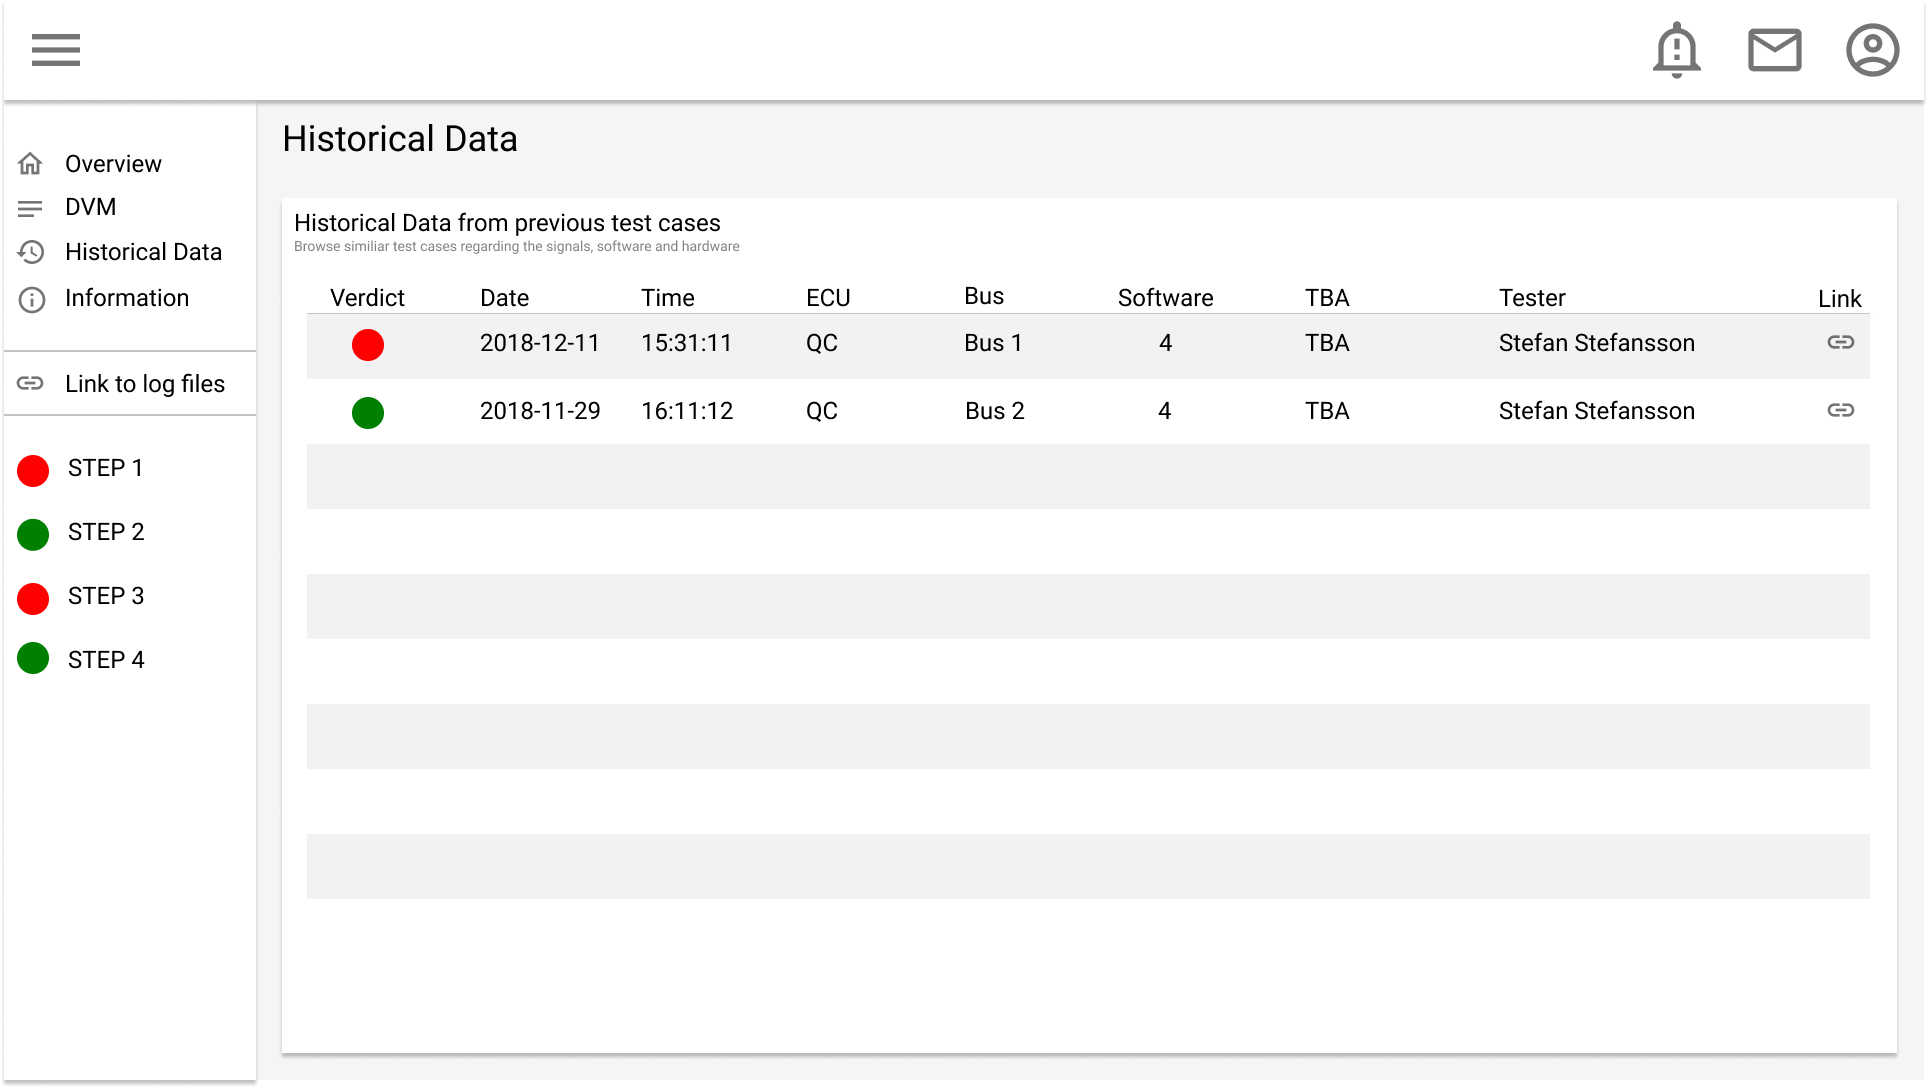Open link icon for 2018-11-29 row
Viewport: 1928px width, 1088px height.
click(1841, 410)
